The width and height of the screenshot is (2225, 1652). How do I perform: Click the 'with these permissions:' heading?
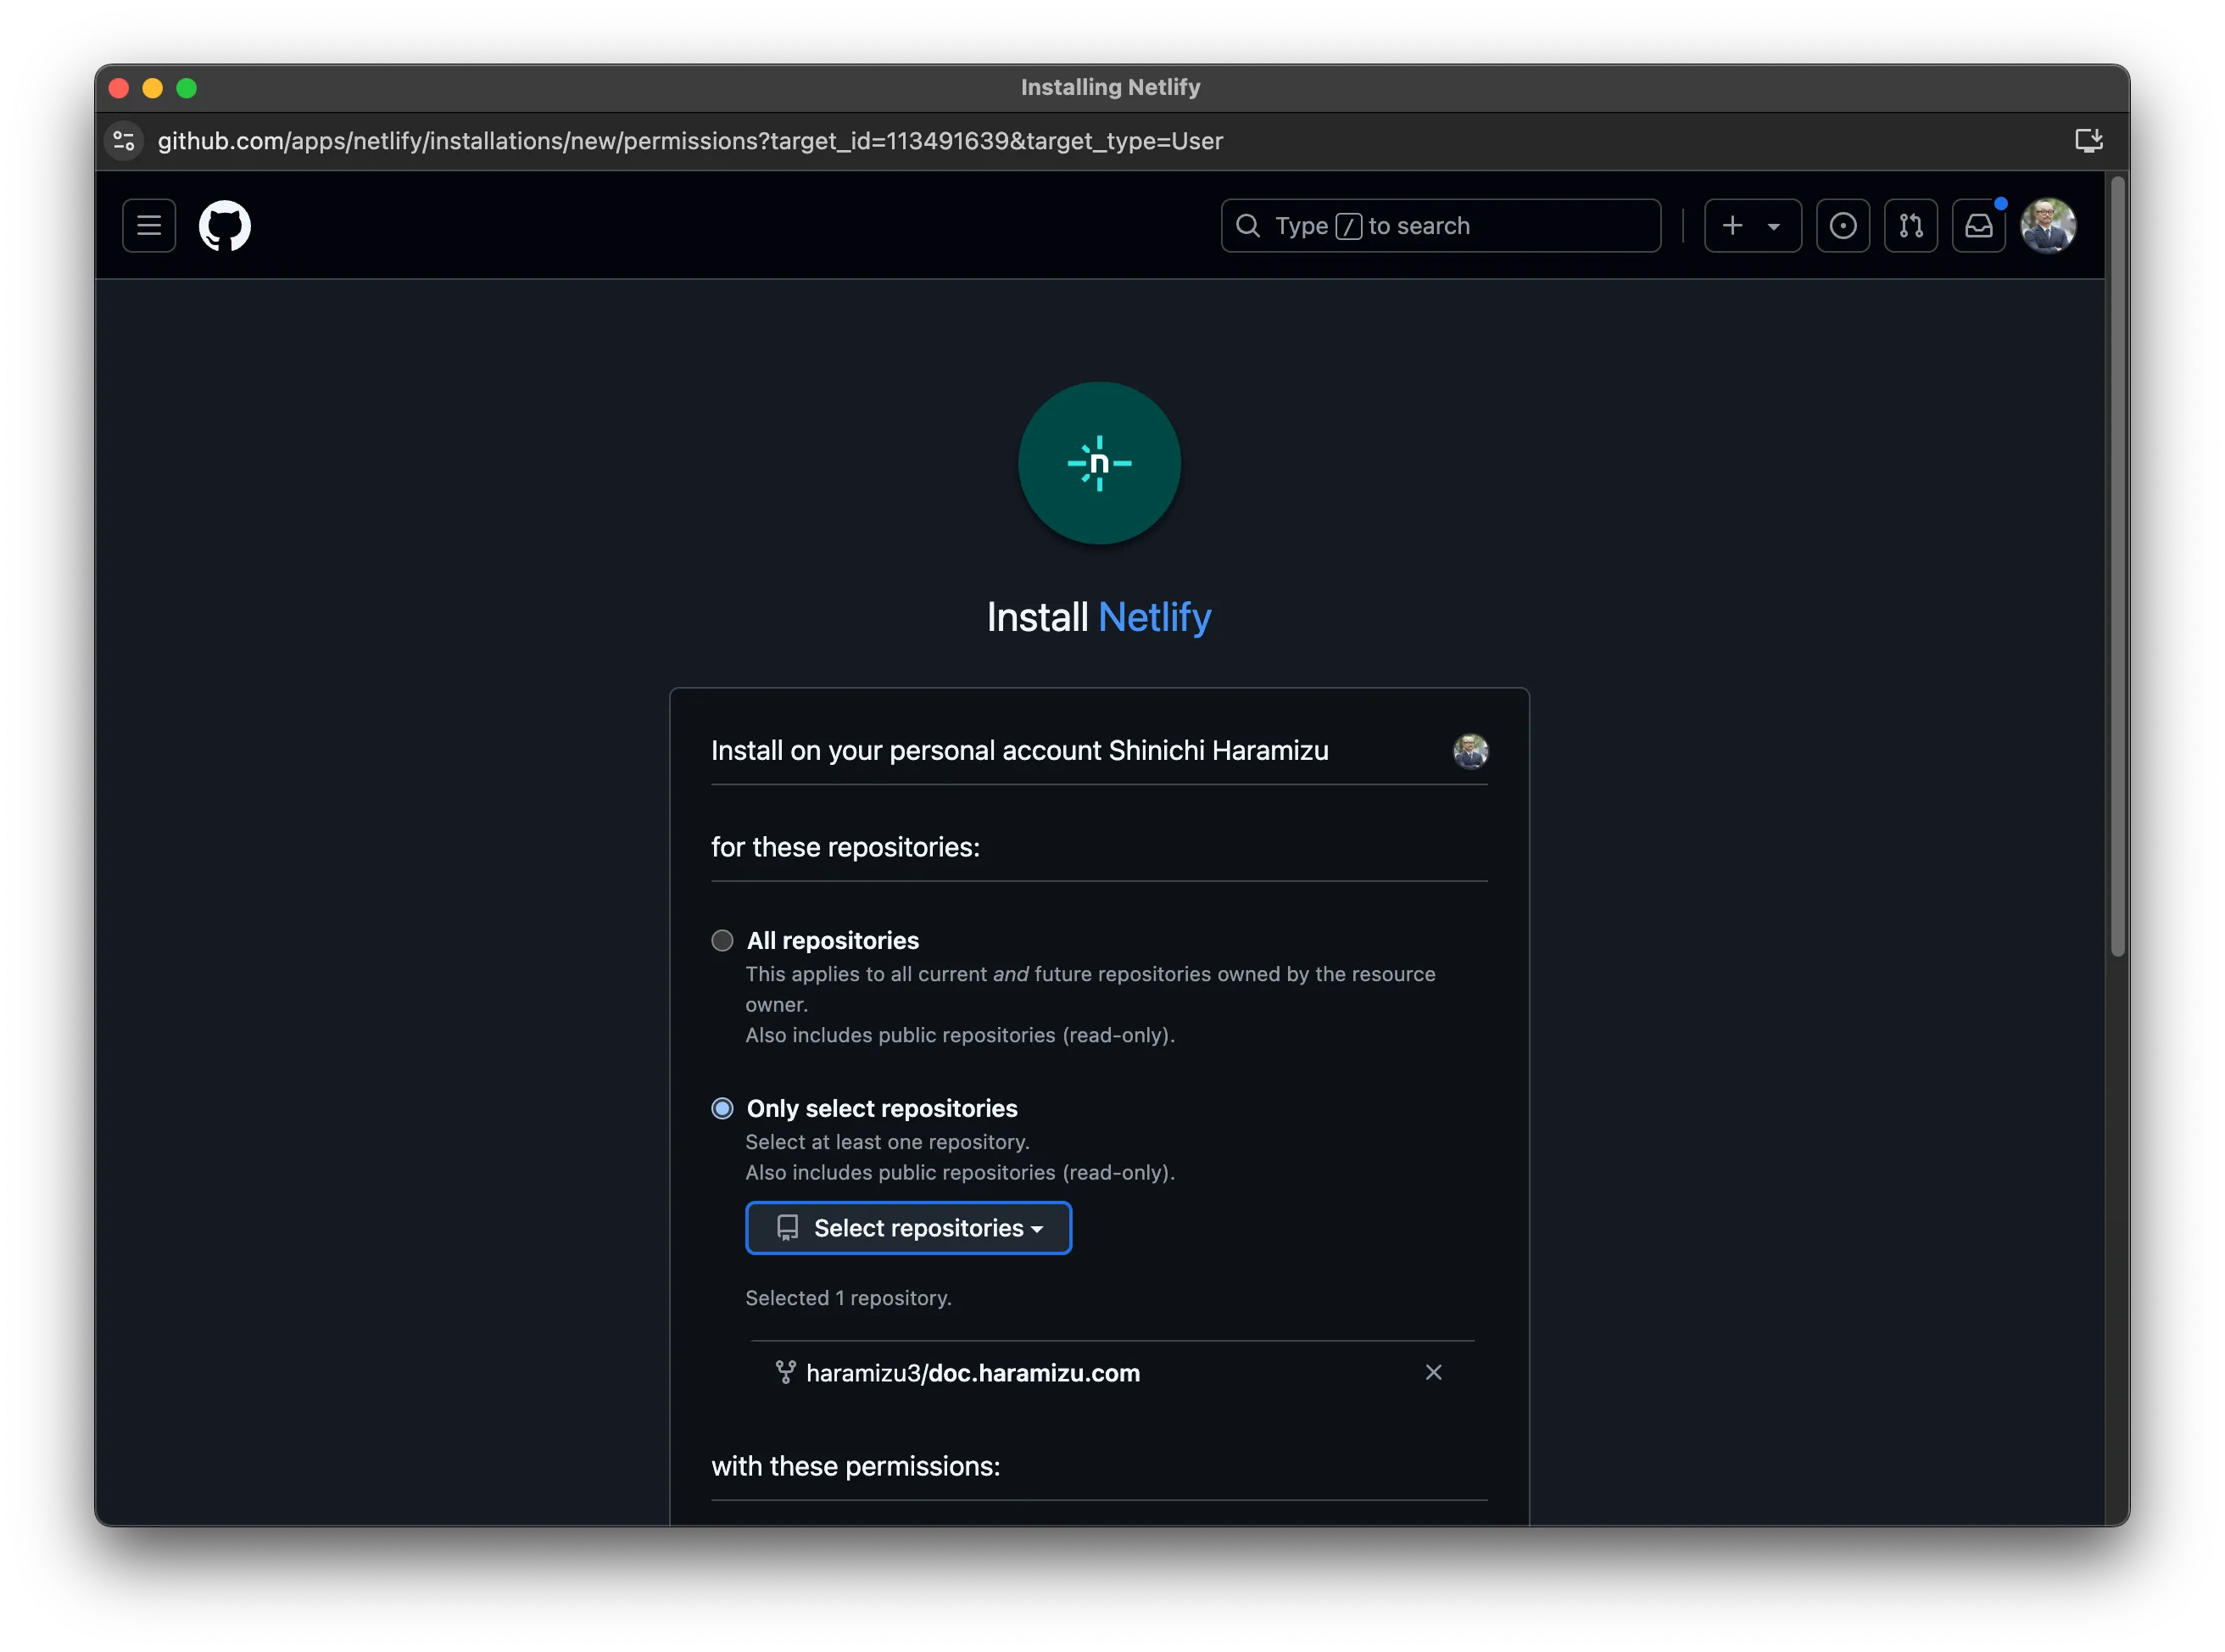(856, 1466)
